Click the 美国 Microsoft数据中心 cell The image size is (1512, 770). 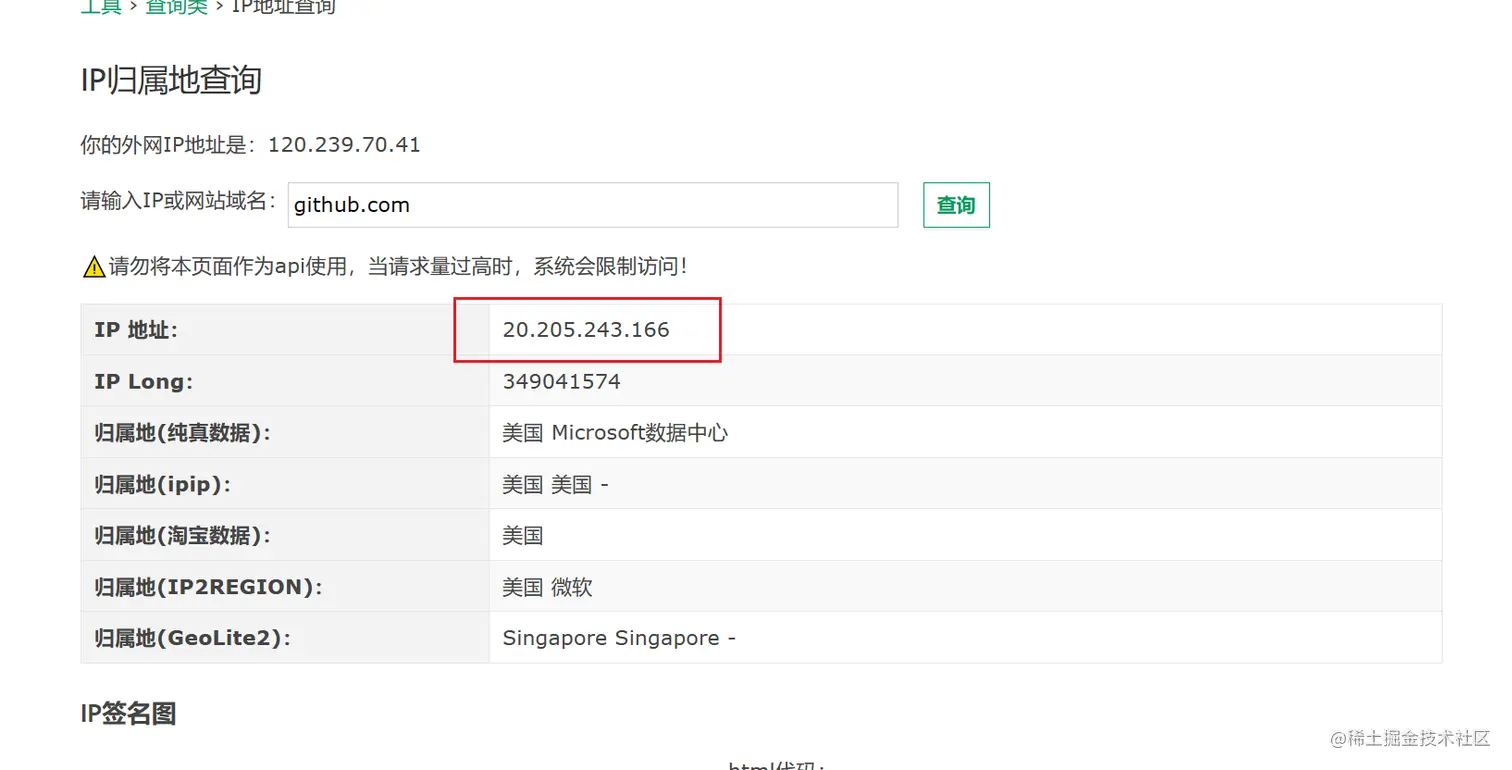point(615,433)
